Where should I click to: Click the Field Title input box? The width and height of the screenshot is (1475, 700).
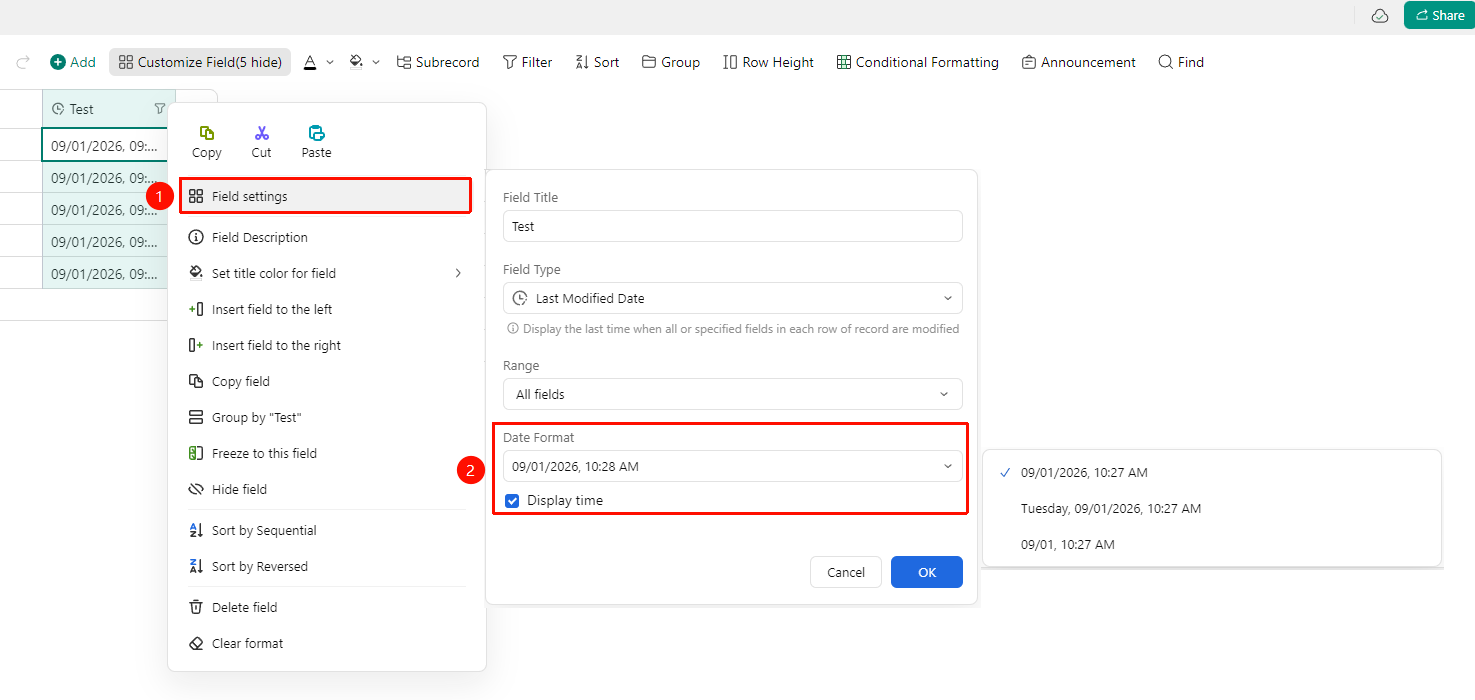pos(733,226)
